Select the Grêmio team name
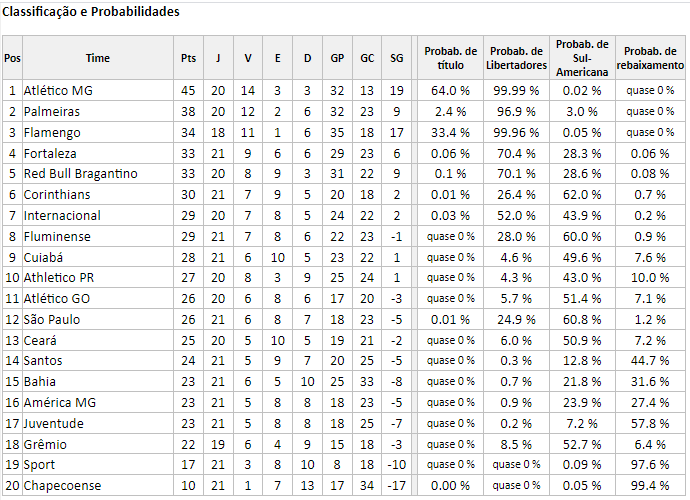Screen dimensions: 690x500 (45, 445)
